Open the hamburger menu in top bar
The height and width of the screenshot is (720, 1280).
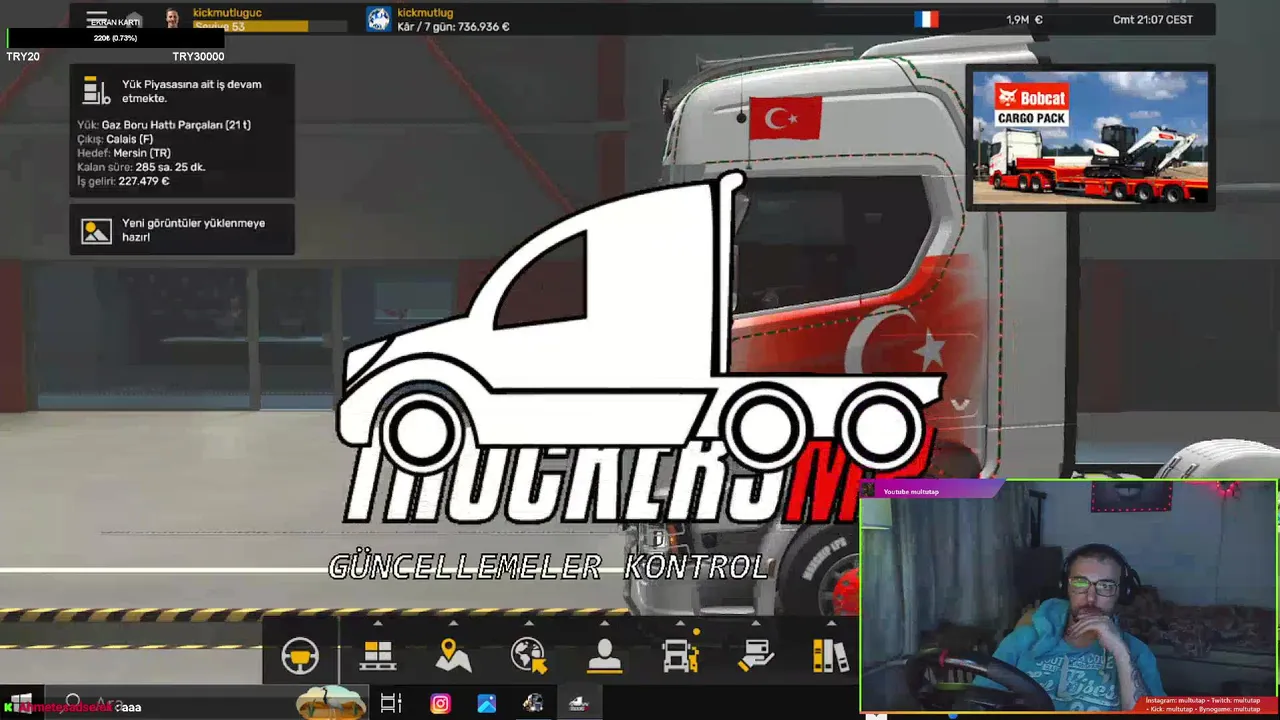tap(97, 20)
